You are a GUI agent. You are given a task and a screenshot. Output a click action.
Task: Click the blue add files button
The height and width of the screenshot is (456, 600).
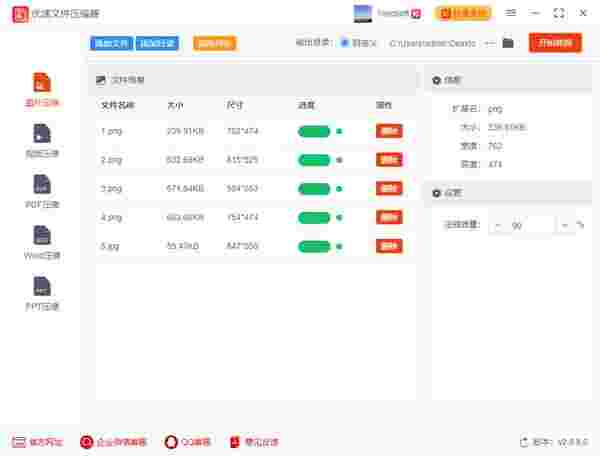(x=111, y=43)
